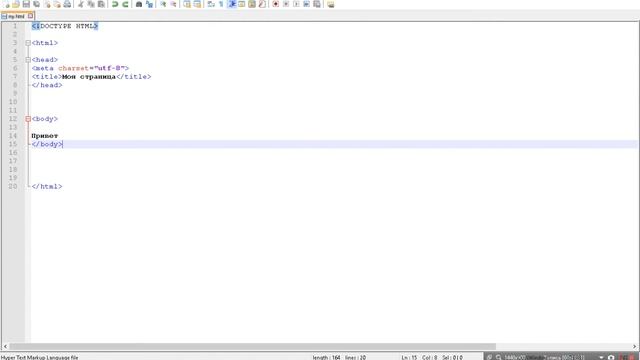Save the current file
This screenshot has width=640, height=360.
click(x=26, y=4)
